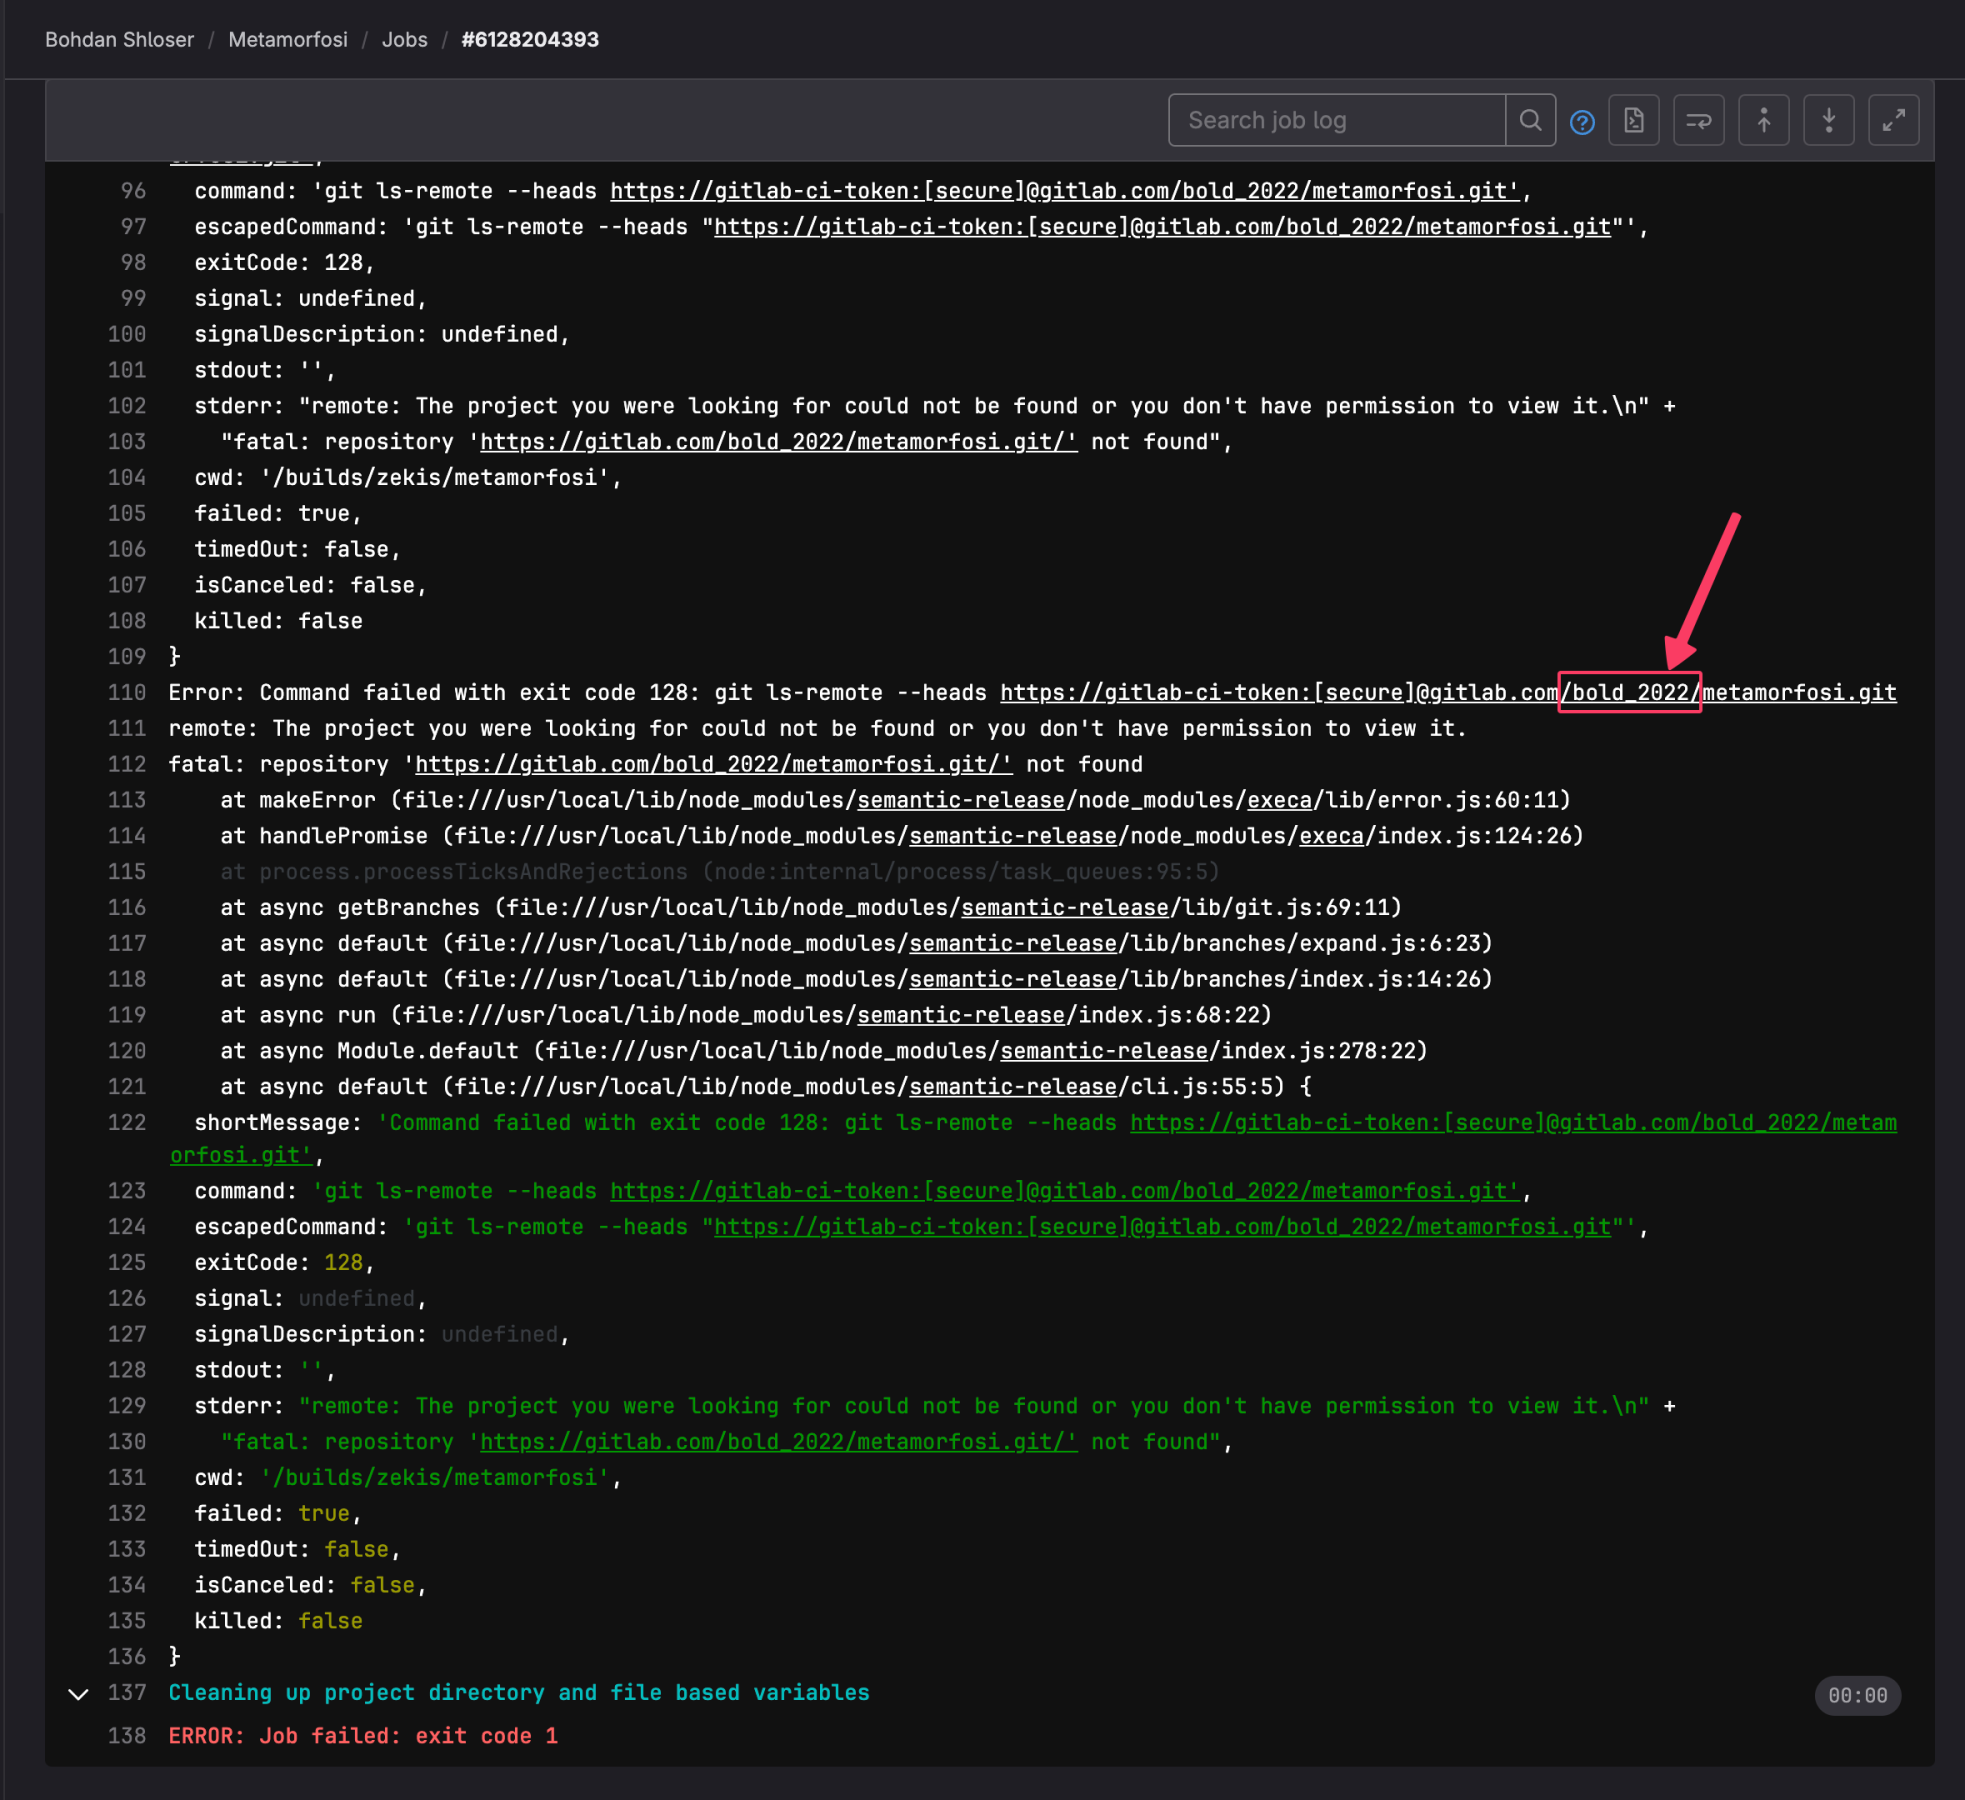Image resolution: width=1965 pixels, height=1800 pixels.
Task: Click semantic-release link on line 120
Action: [1104, 1052]
